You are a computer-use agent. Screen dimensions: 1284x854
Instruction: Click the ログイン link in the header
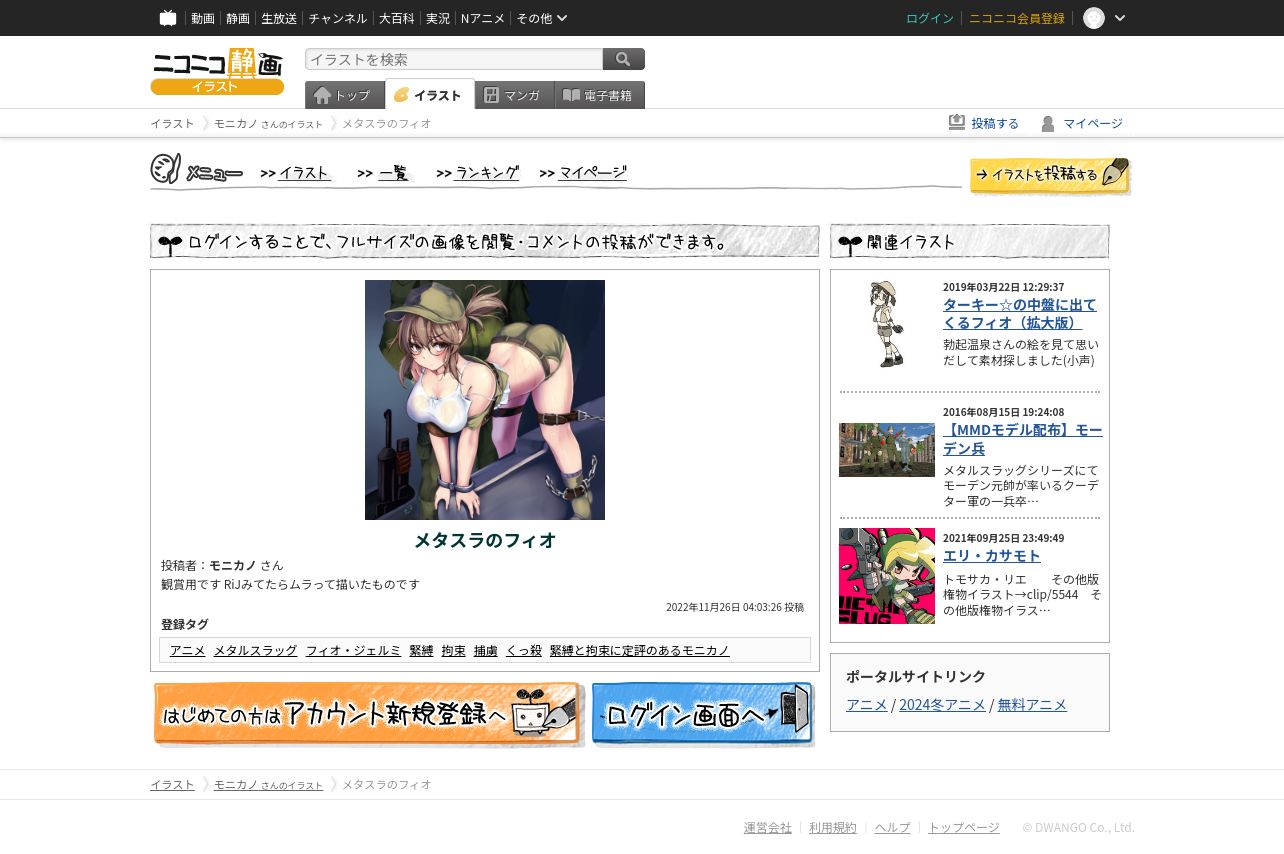[x=930, y=18]
